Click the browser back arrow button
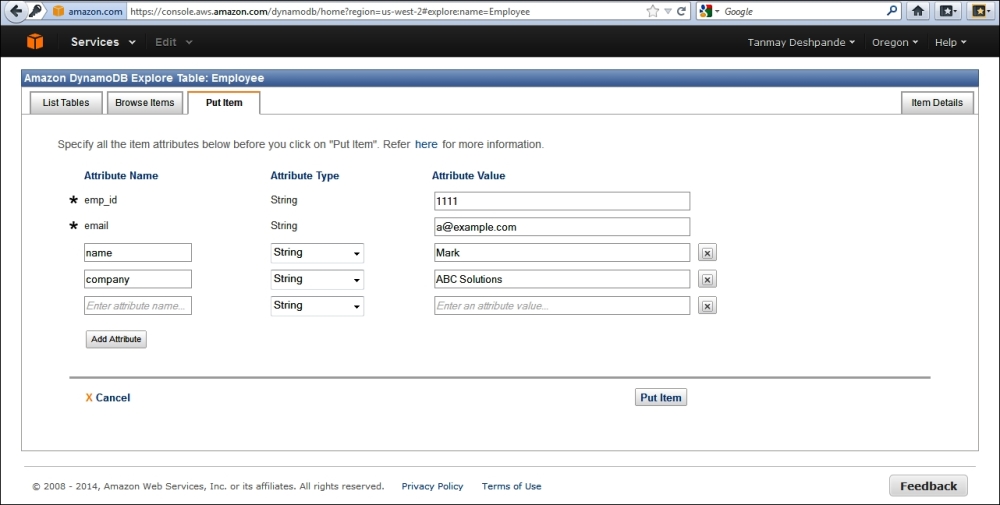This screenshot has width=1000, height=505. coord(15,11)
